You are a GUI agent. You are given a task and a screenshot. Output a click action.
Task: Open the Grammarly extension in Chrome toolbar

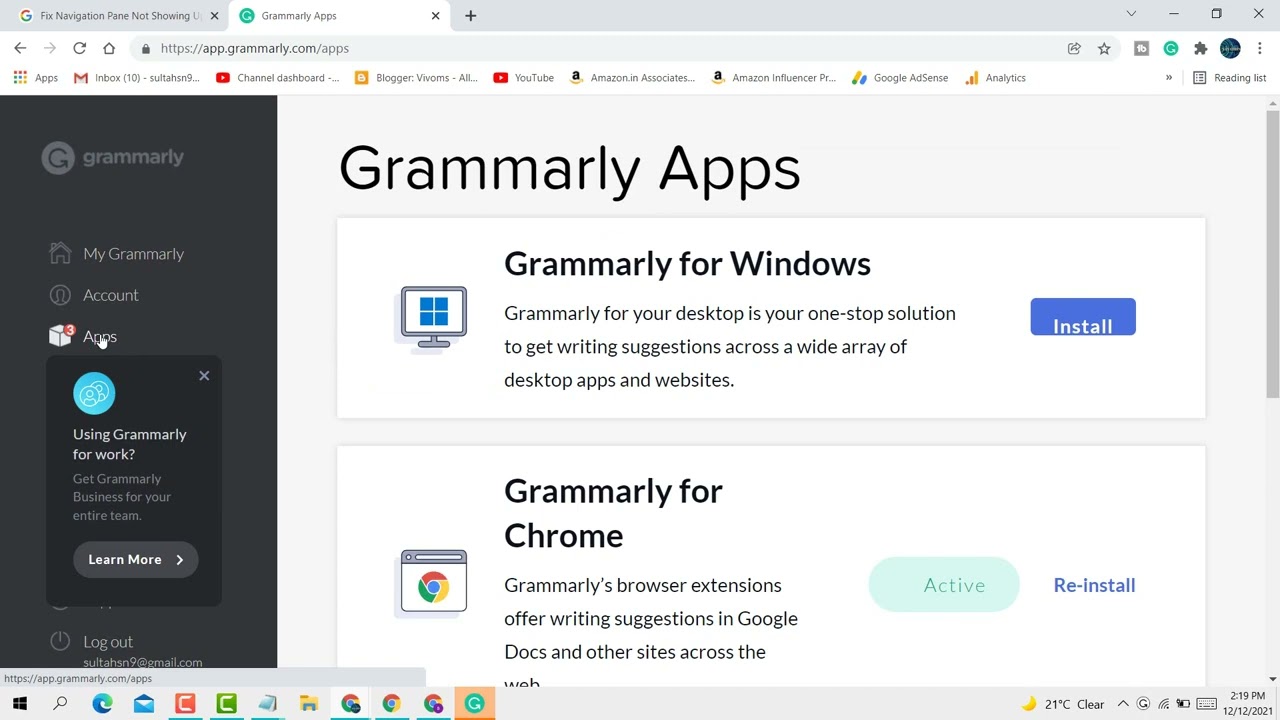(x=1171, y=48)
